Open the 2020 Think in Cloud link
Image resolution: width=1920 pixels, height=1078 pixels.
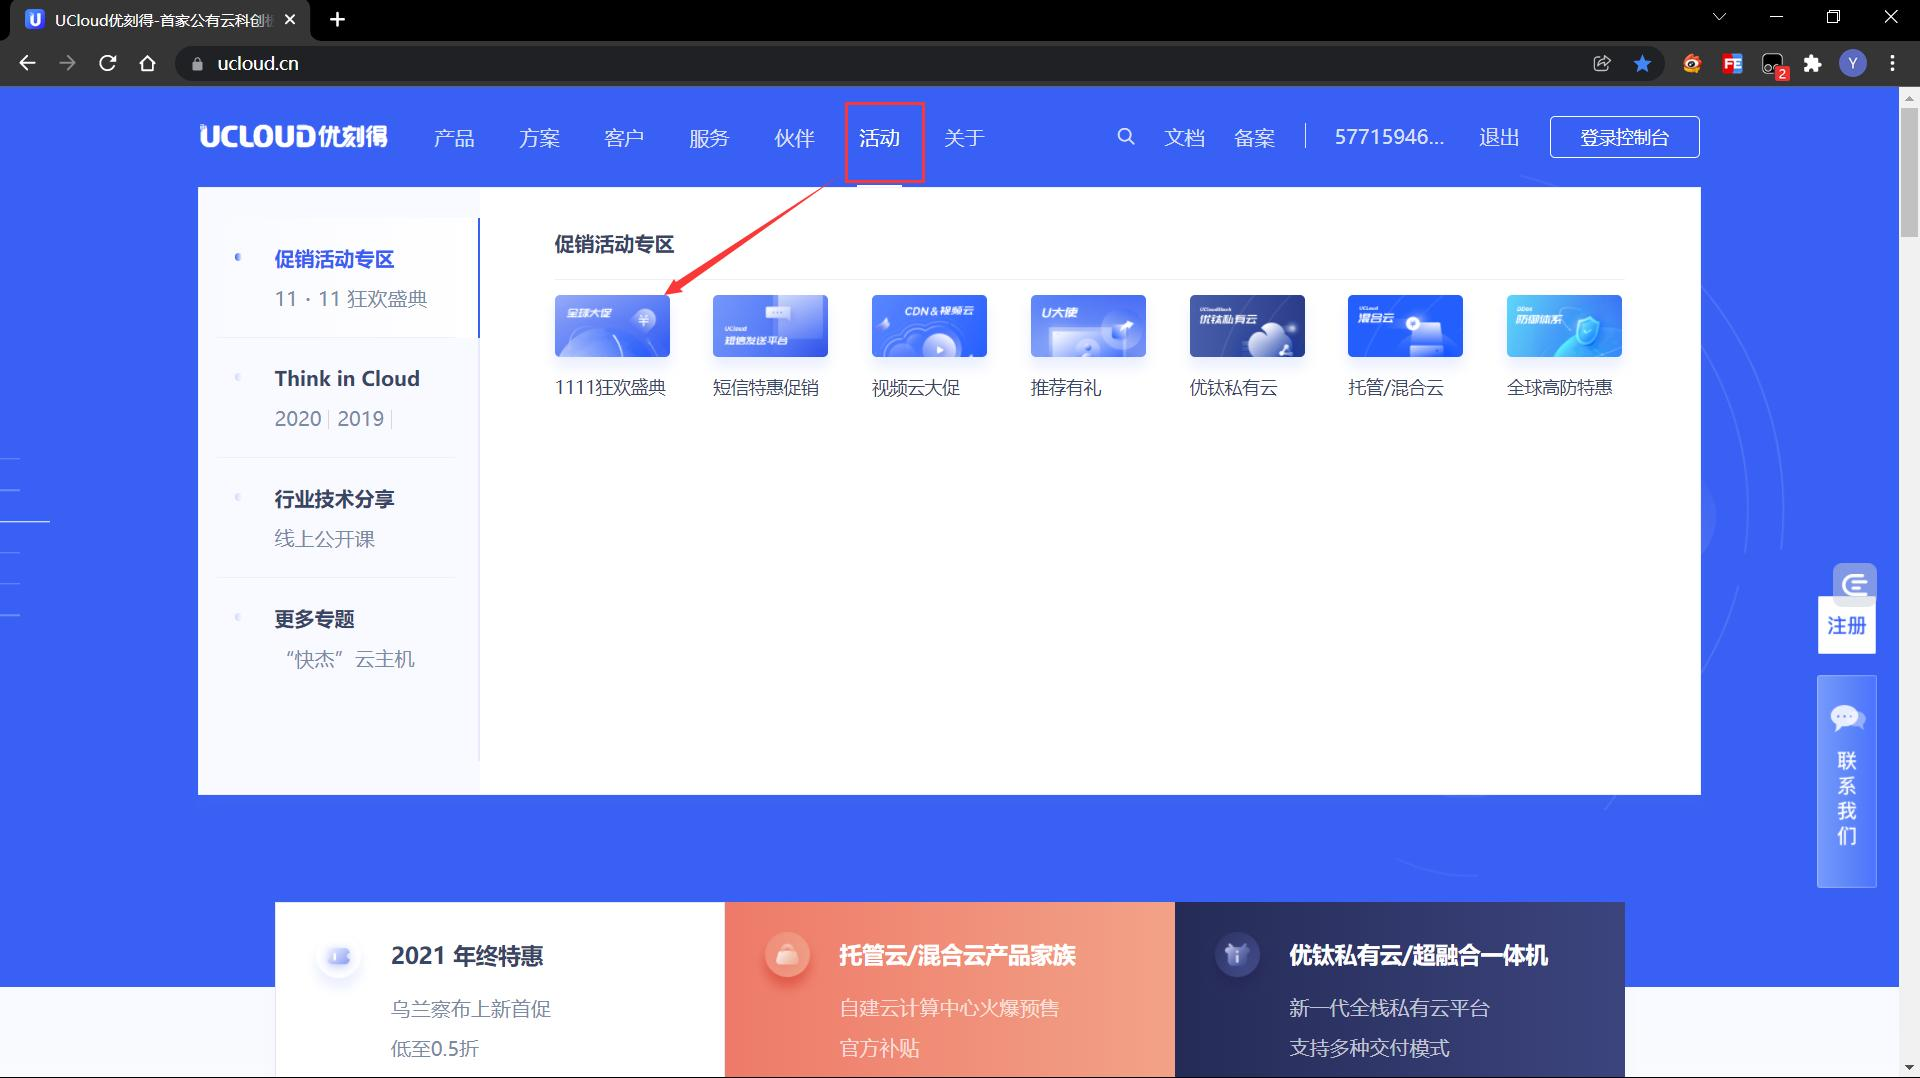click(298, 419)
